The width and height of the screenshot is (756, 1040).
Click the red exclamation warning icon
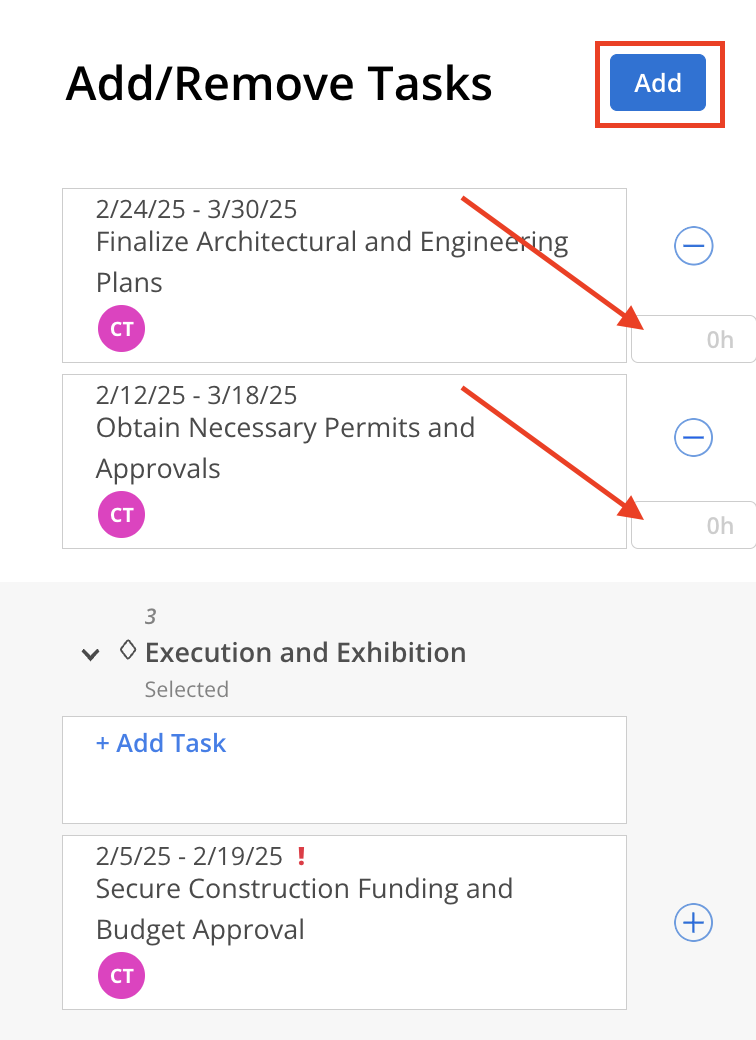[302, 856]
